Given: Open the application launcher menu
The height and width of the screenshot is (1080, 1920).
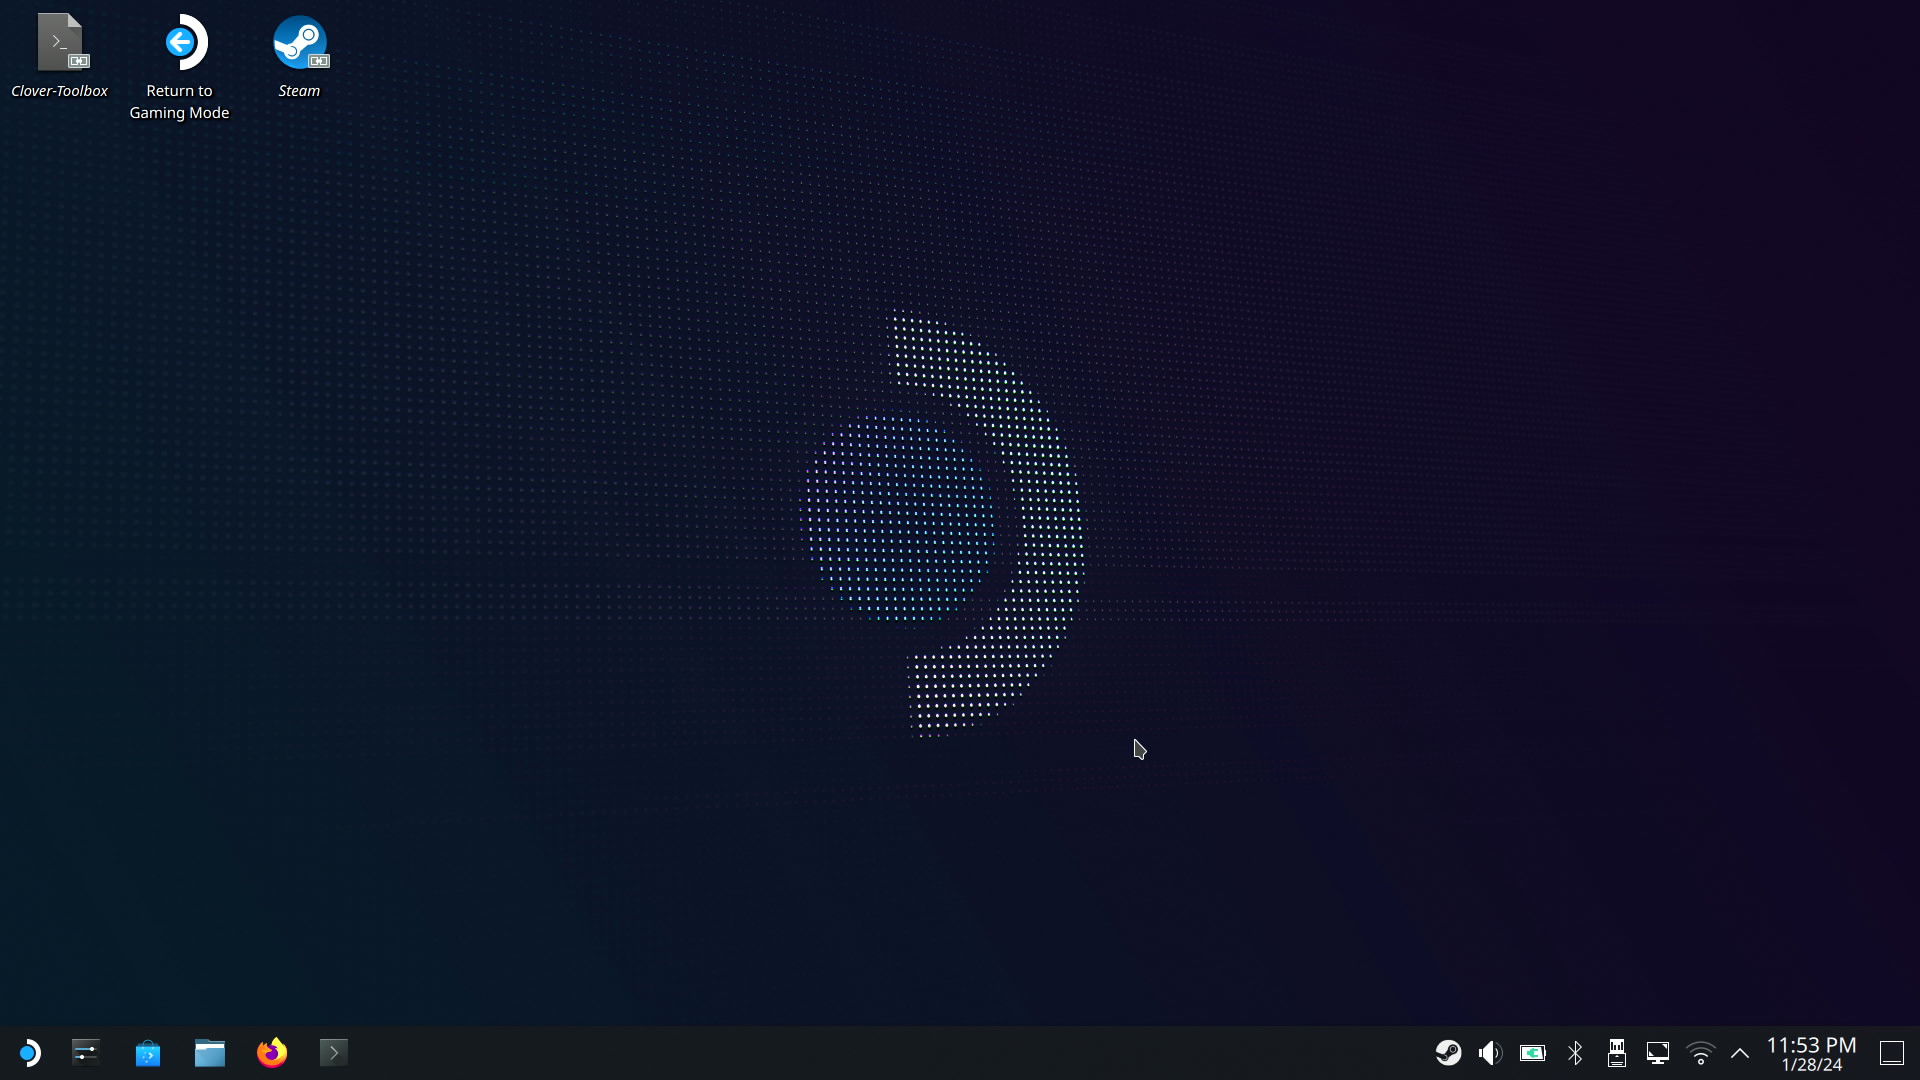Looking at the screenshot, I should pos(29,1053).
